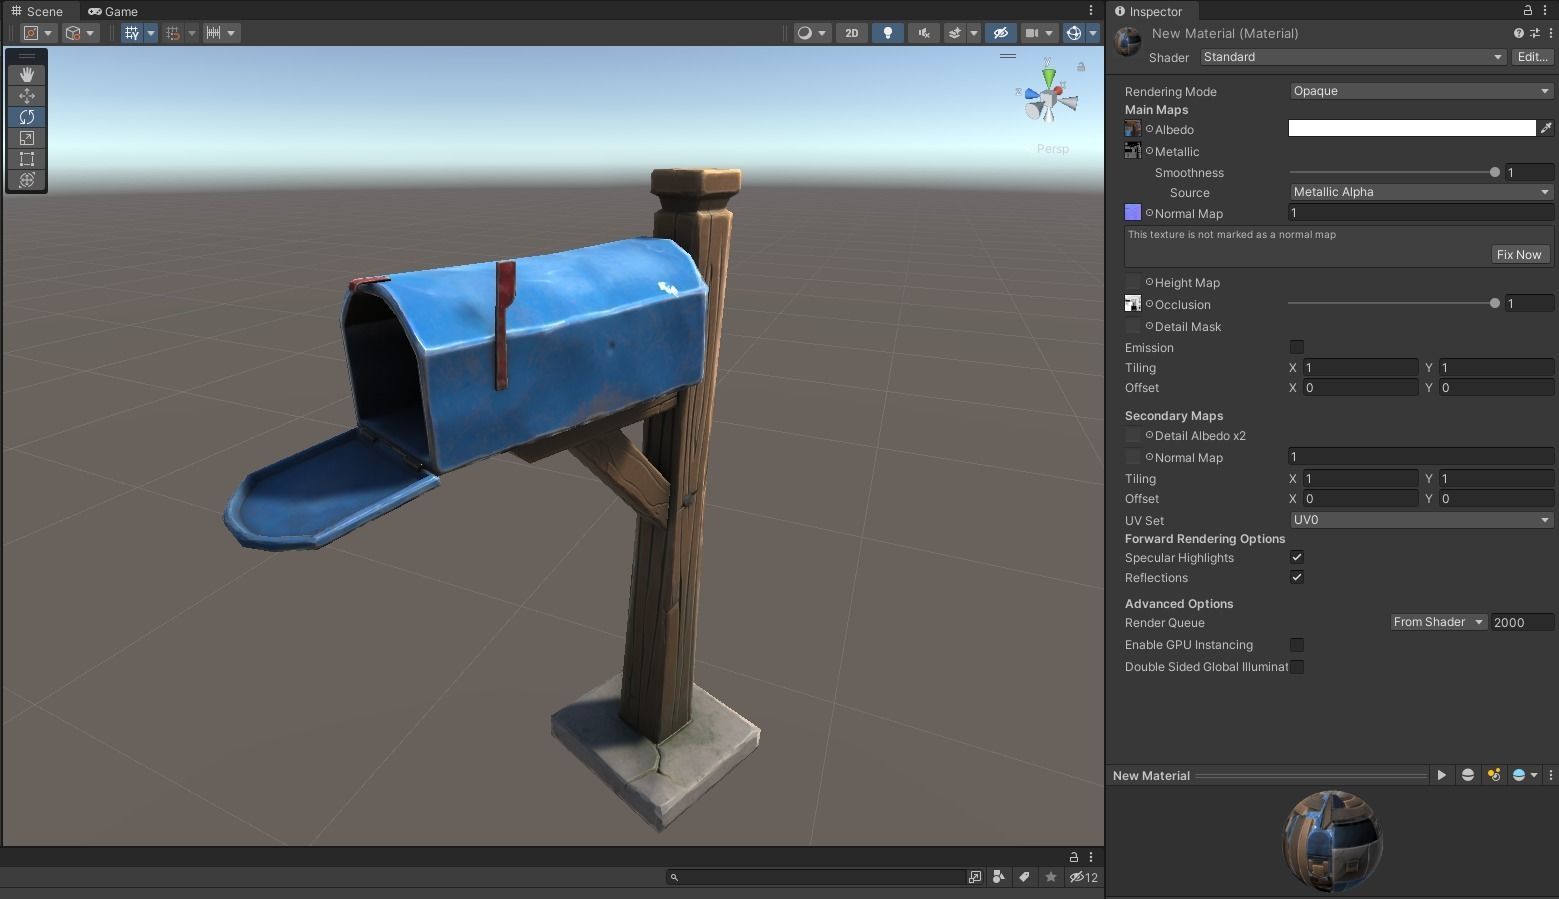Change the preview mesh shape icon

coord(1467,775)
